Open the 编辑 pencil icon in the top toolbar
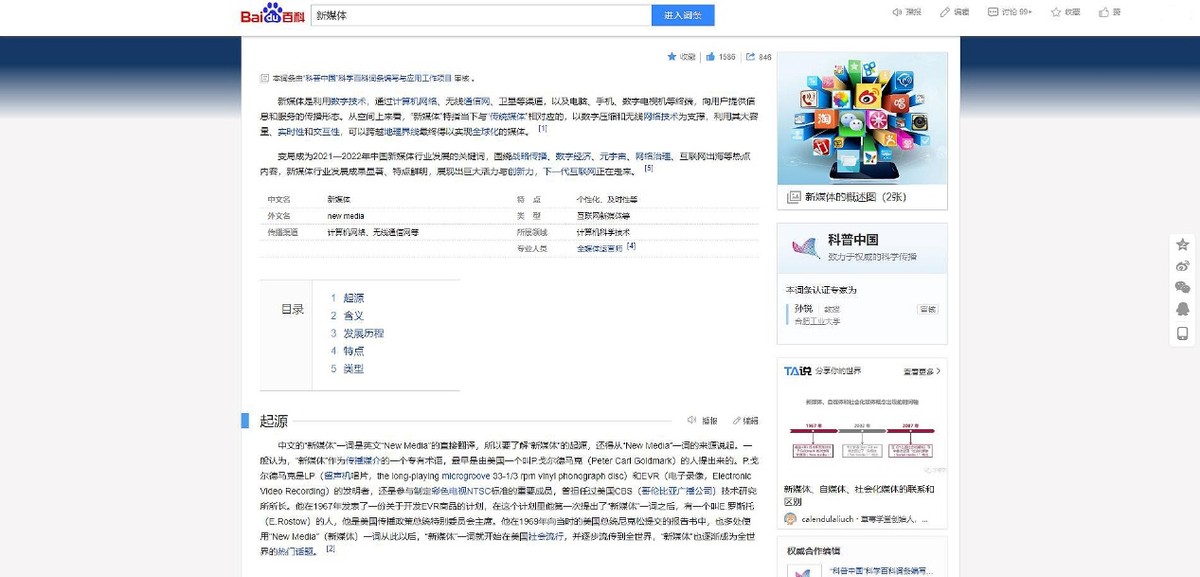This screenshot has width=1200, height=577. point(948,12)
